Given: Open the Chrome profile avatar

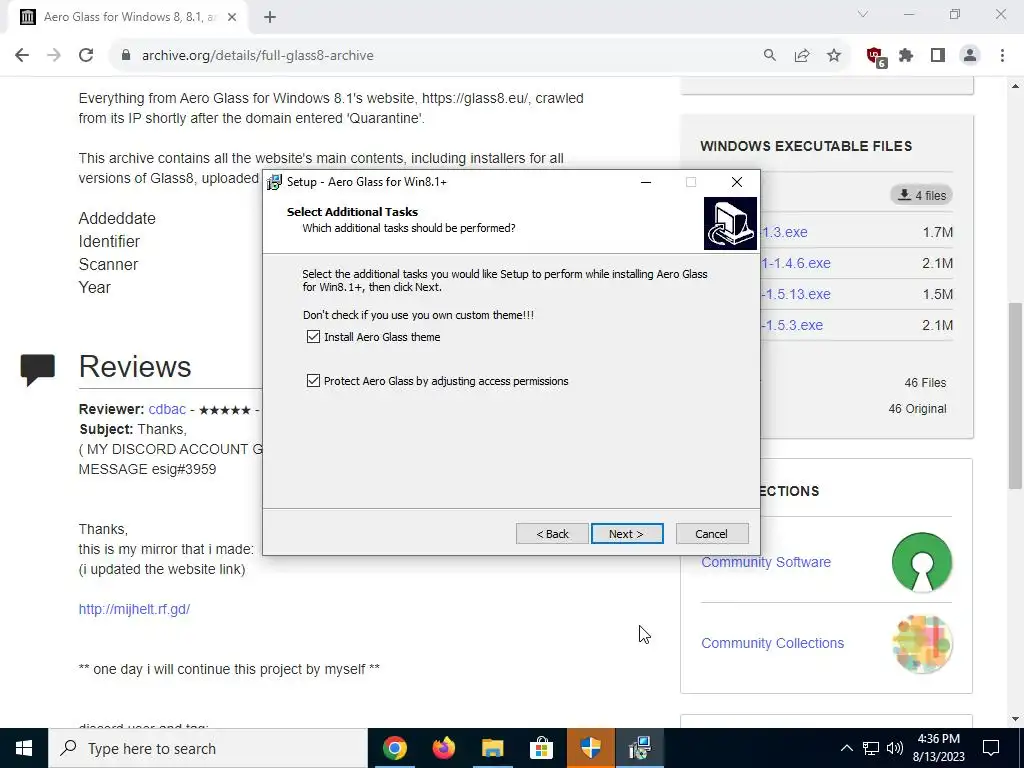Looking at the screenshot, I should pos(970,56).
